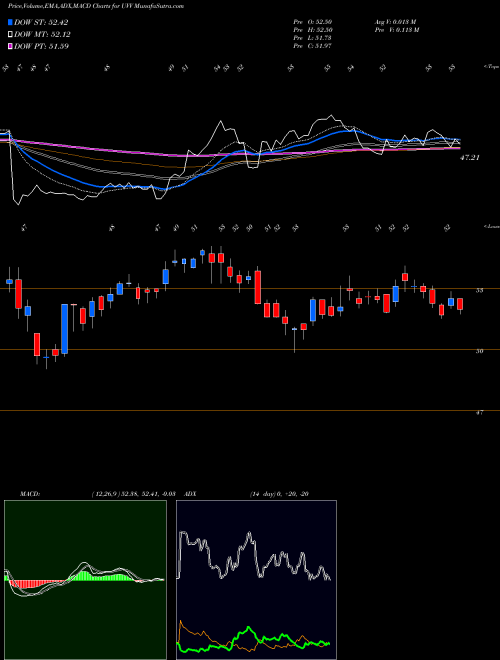Select the 'DOW MT: 52.12' legend label
This screenshot has width=500, height=660.
(x=42, y=35)
